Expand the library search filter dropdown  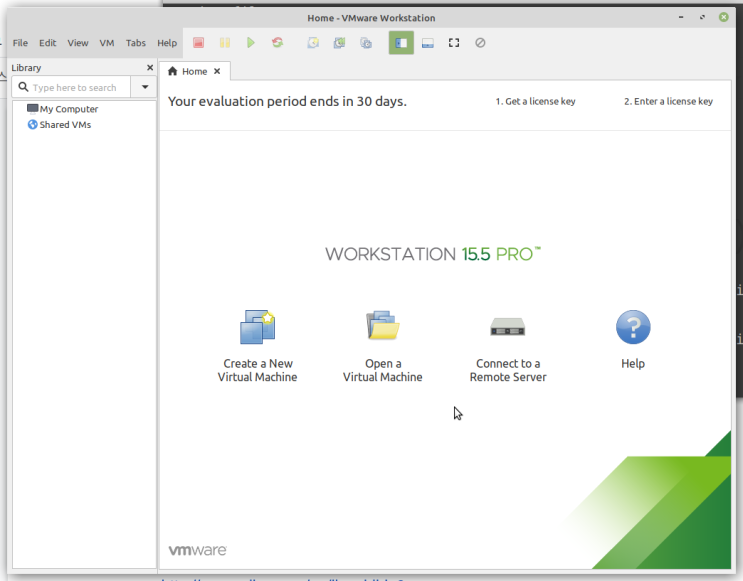(x=145, y=87)
